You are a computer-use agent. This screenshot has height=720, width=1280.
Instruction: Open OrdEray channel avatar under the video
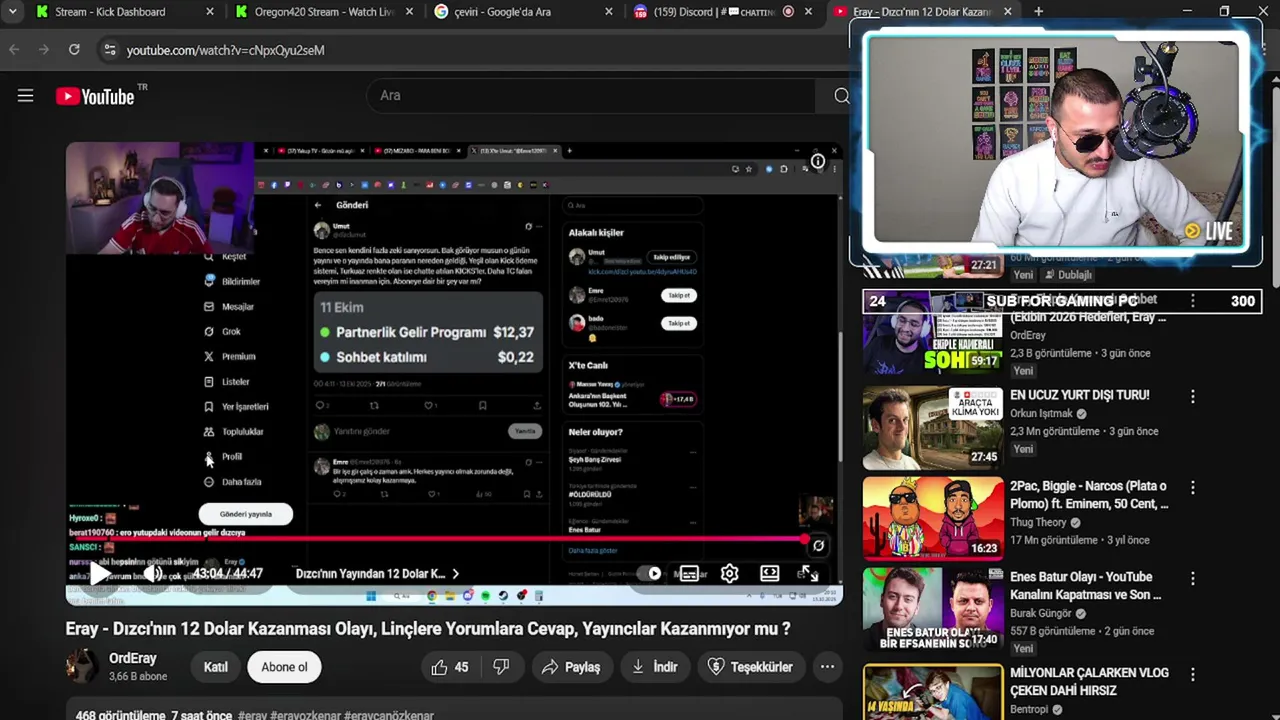point(82,666)
